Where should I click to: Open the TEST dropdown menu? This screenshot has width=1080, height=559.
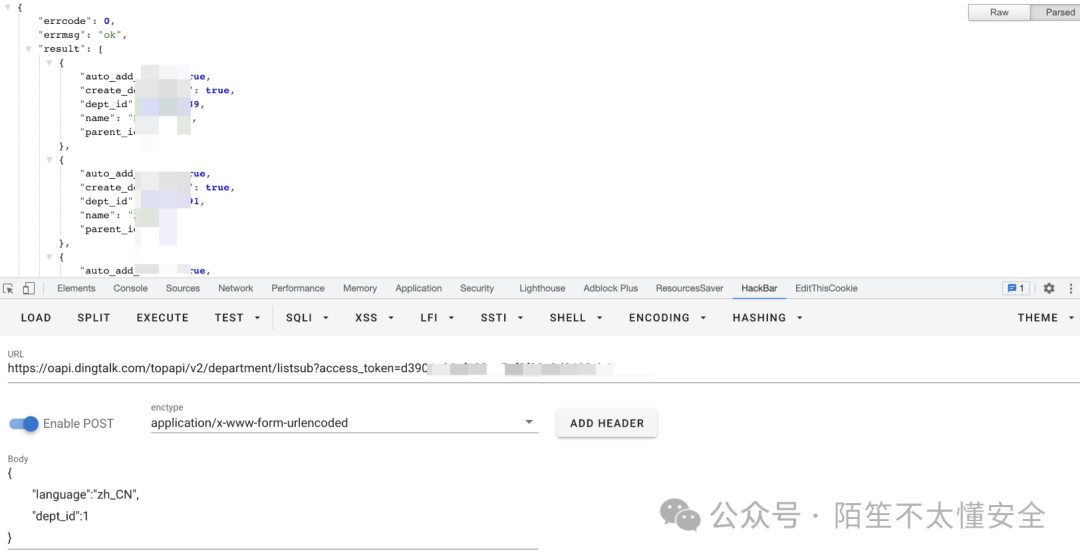pyautogui.click(x=237, y=317)
